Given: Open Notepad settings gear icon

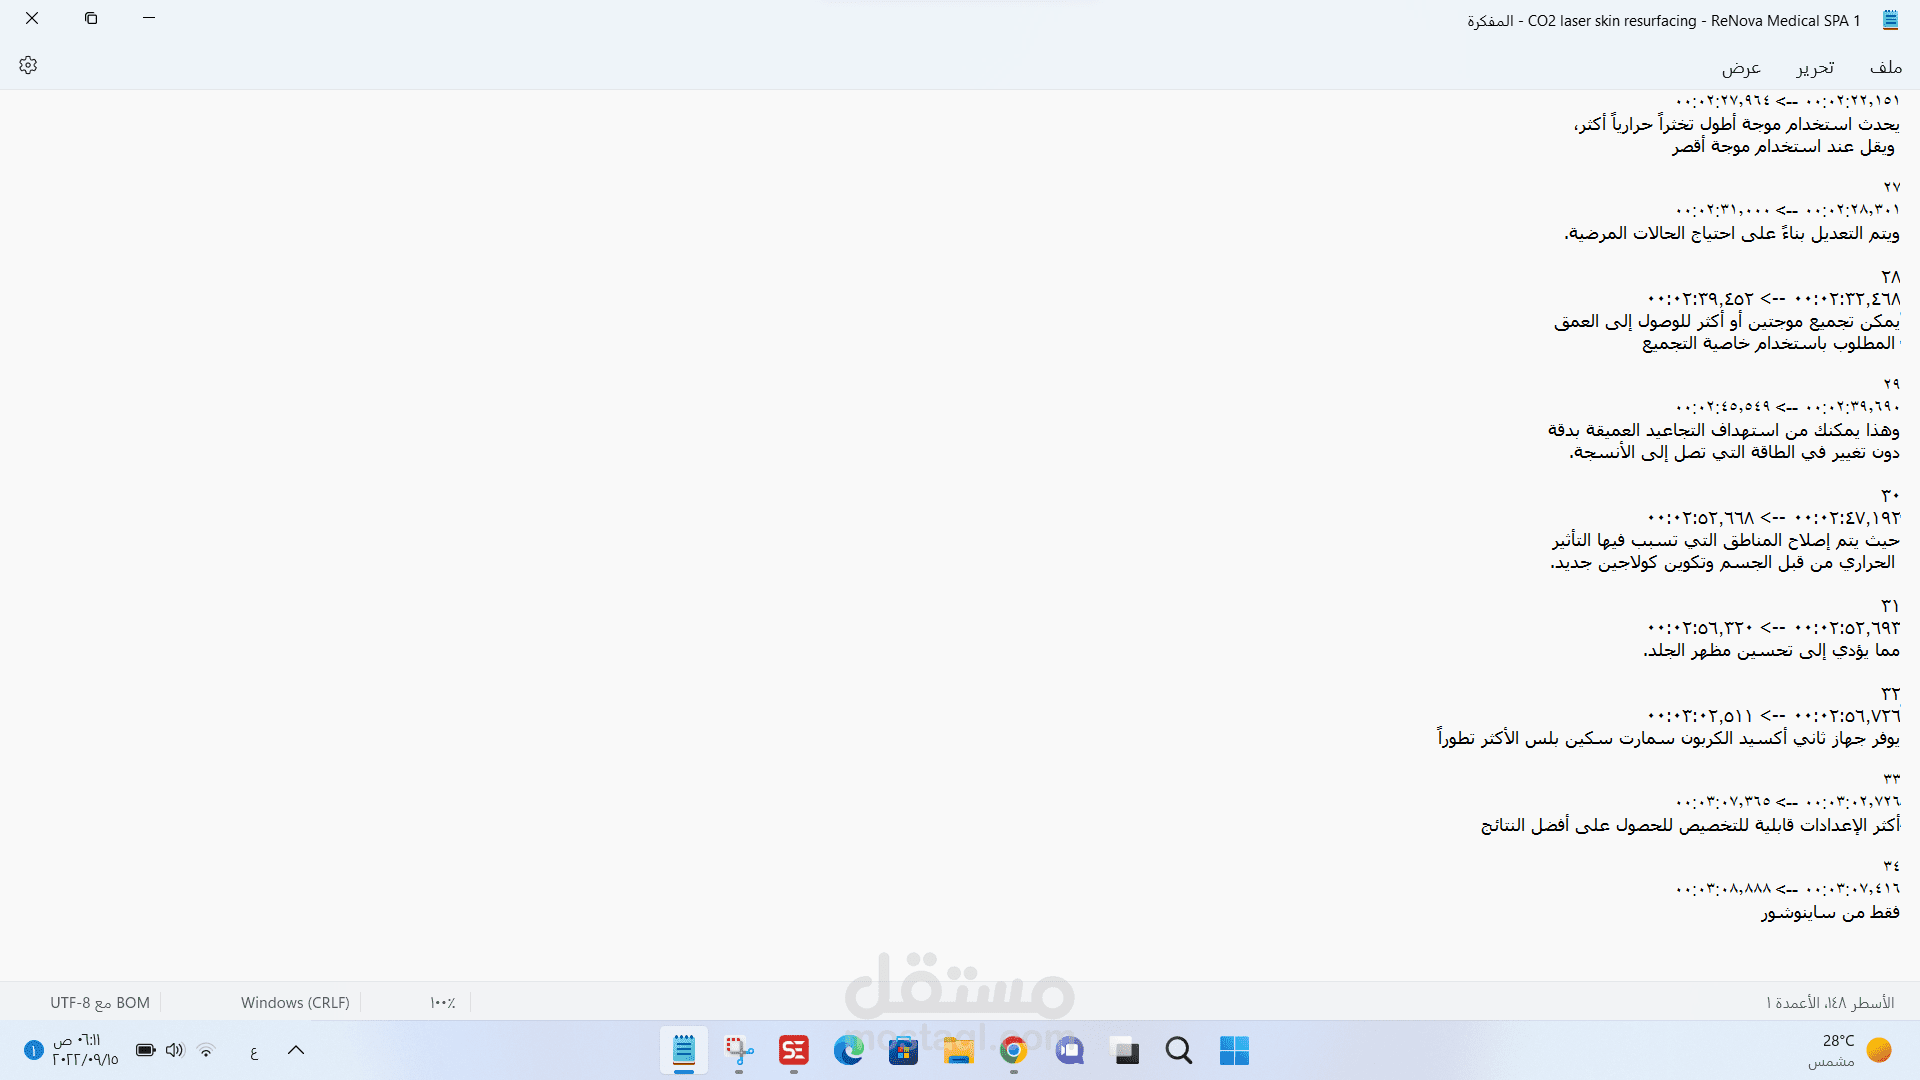Looking at the screenshot, I should click(x=28, y=66).
